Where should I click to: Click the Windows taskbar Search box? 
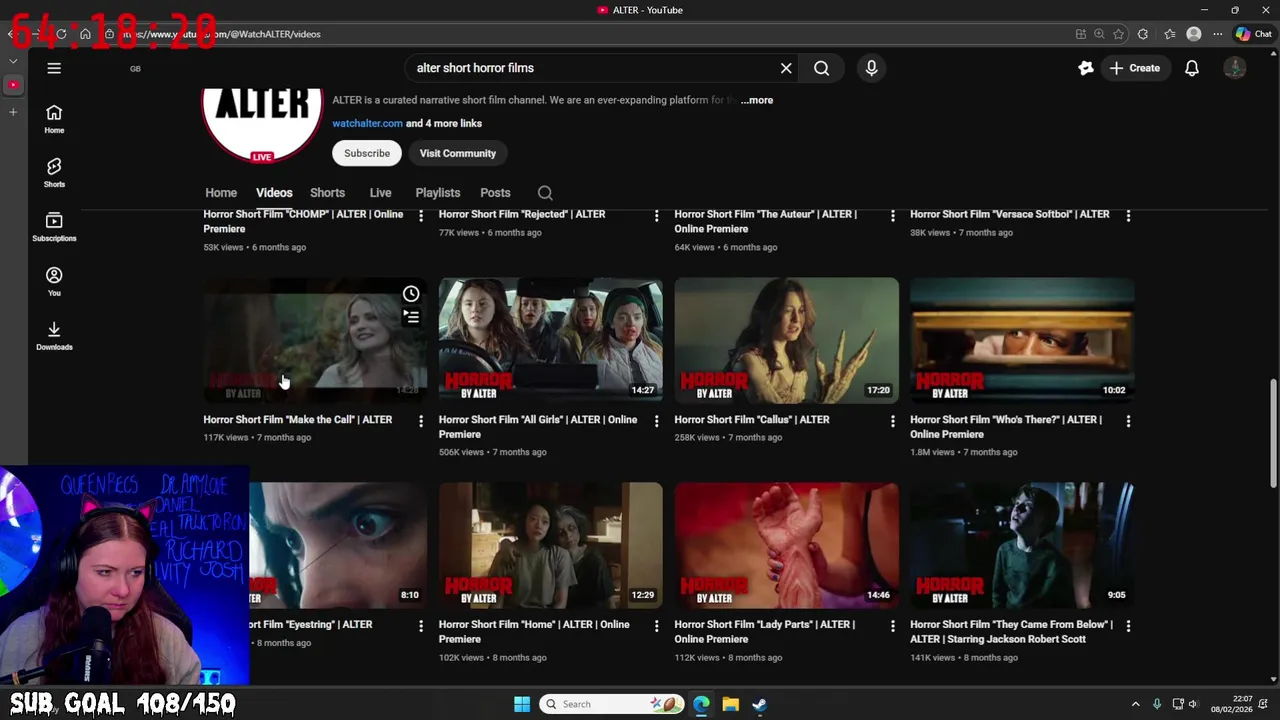[612, 704]
